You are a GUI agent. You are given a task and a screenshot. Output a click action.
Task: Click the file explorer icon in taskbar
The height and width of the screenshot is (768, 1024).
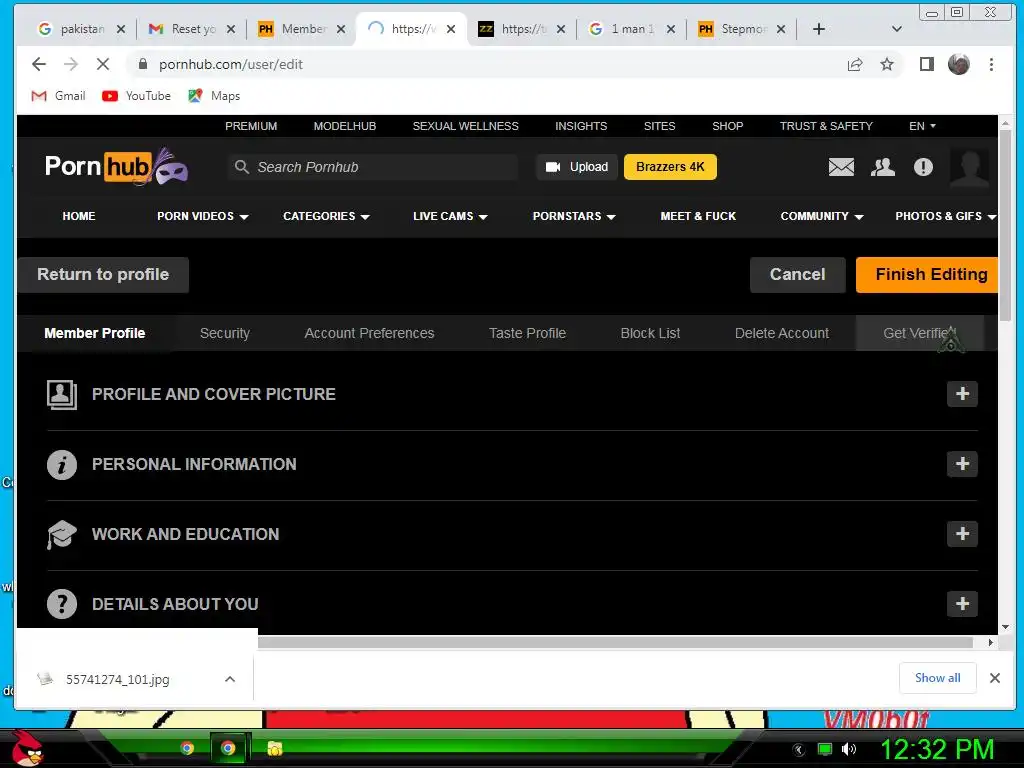[x=275, y=748]
